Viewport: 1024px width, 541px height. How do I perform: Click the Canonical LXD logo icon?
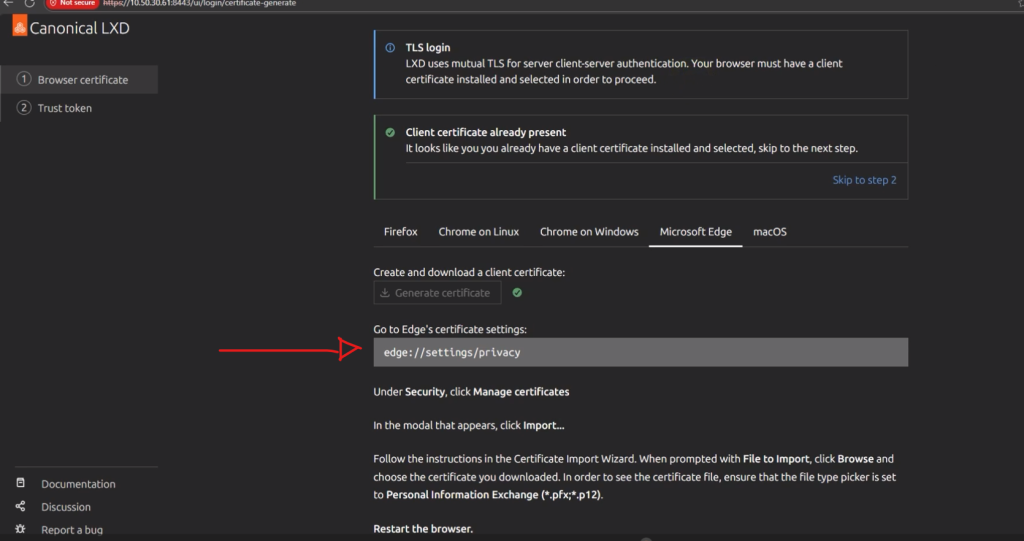pos(19,27)
